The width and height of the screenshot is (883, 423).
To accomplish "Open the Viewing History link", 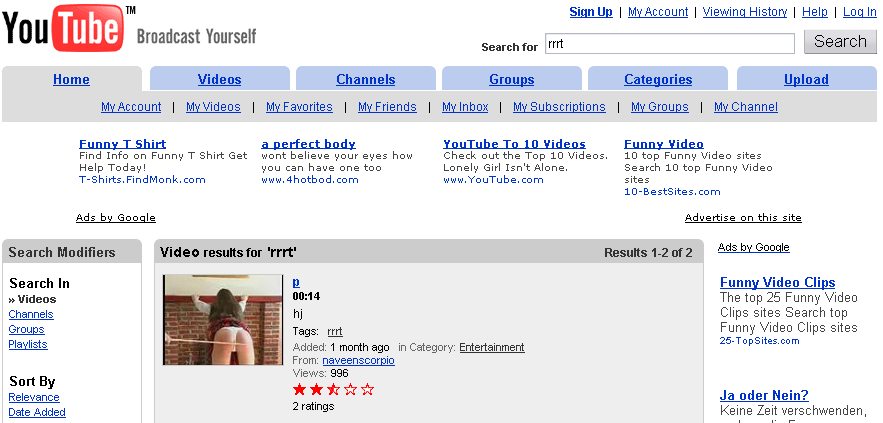I will (744, 12).
